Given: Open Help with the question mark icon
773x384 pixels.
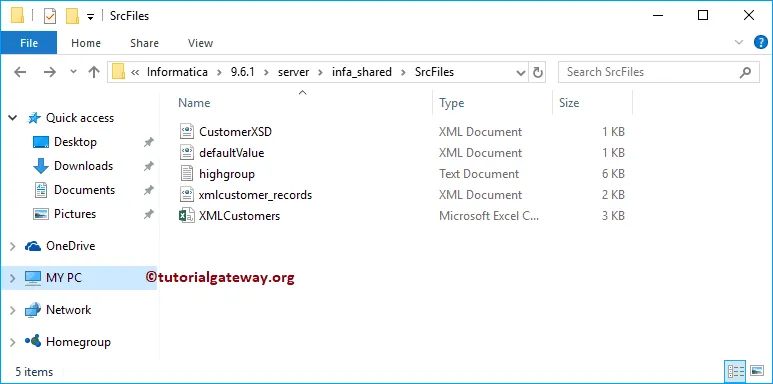Looking at the screenshot, I should point(761,42).
